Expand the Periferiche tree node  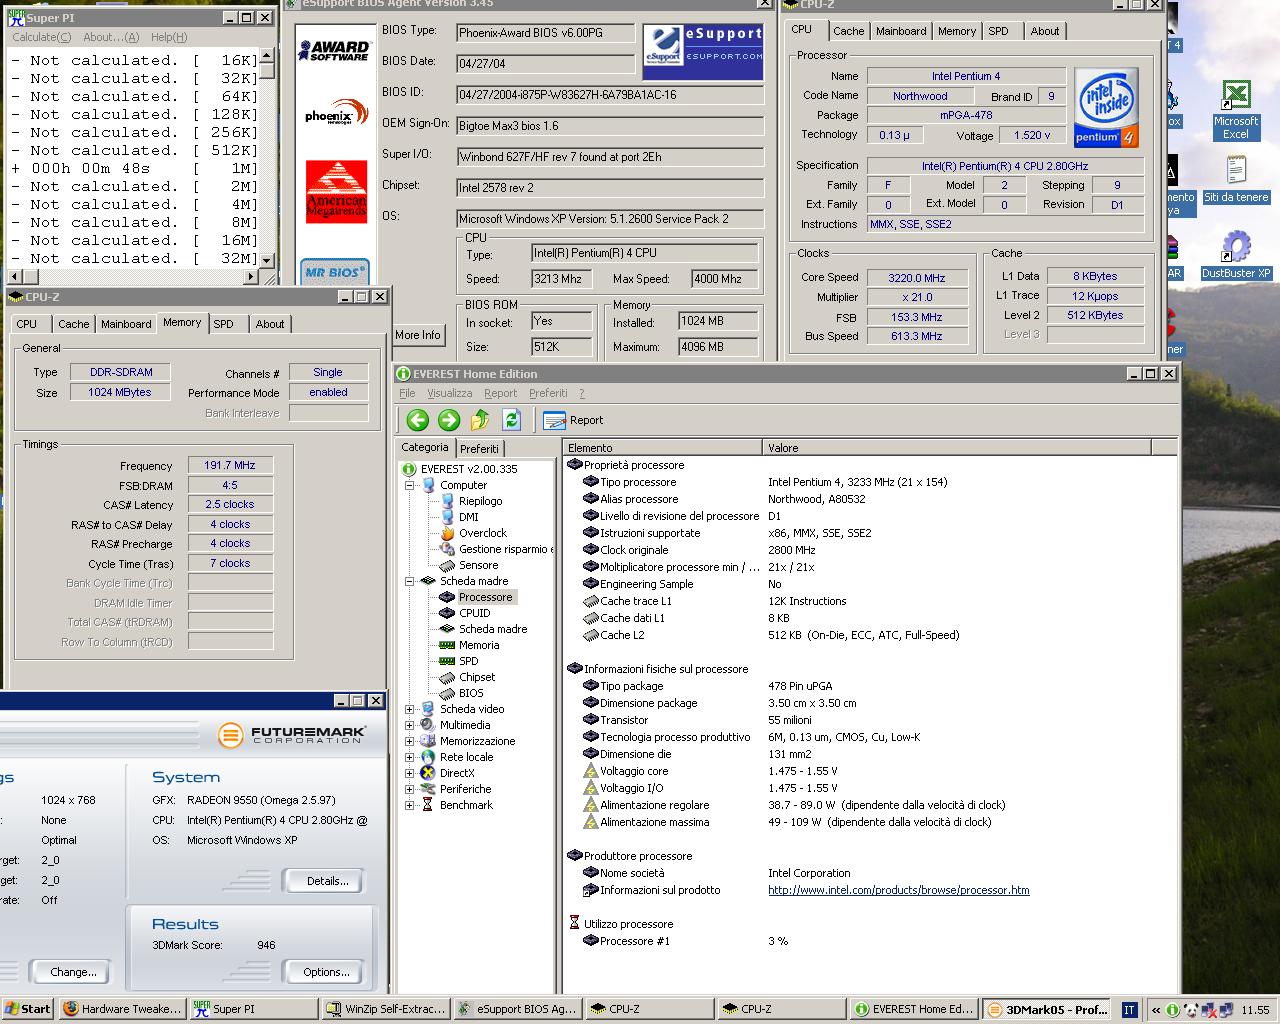pyautogui.click(x=410, y=789)
